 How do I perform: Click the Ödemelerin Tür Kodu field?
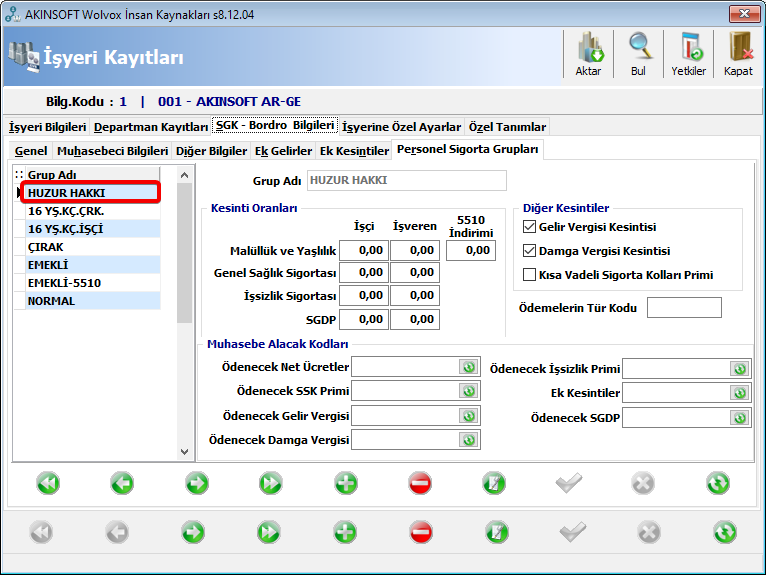point(684,307)
